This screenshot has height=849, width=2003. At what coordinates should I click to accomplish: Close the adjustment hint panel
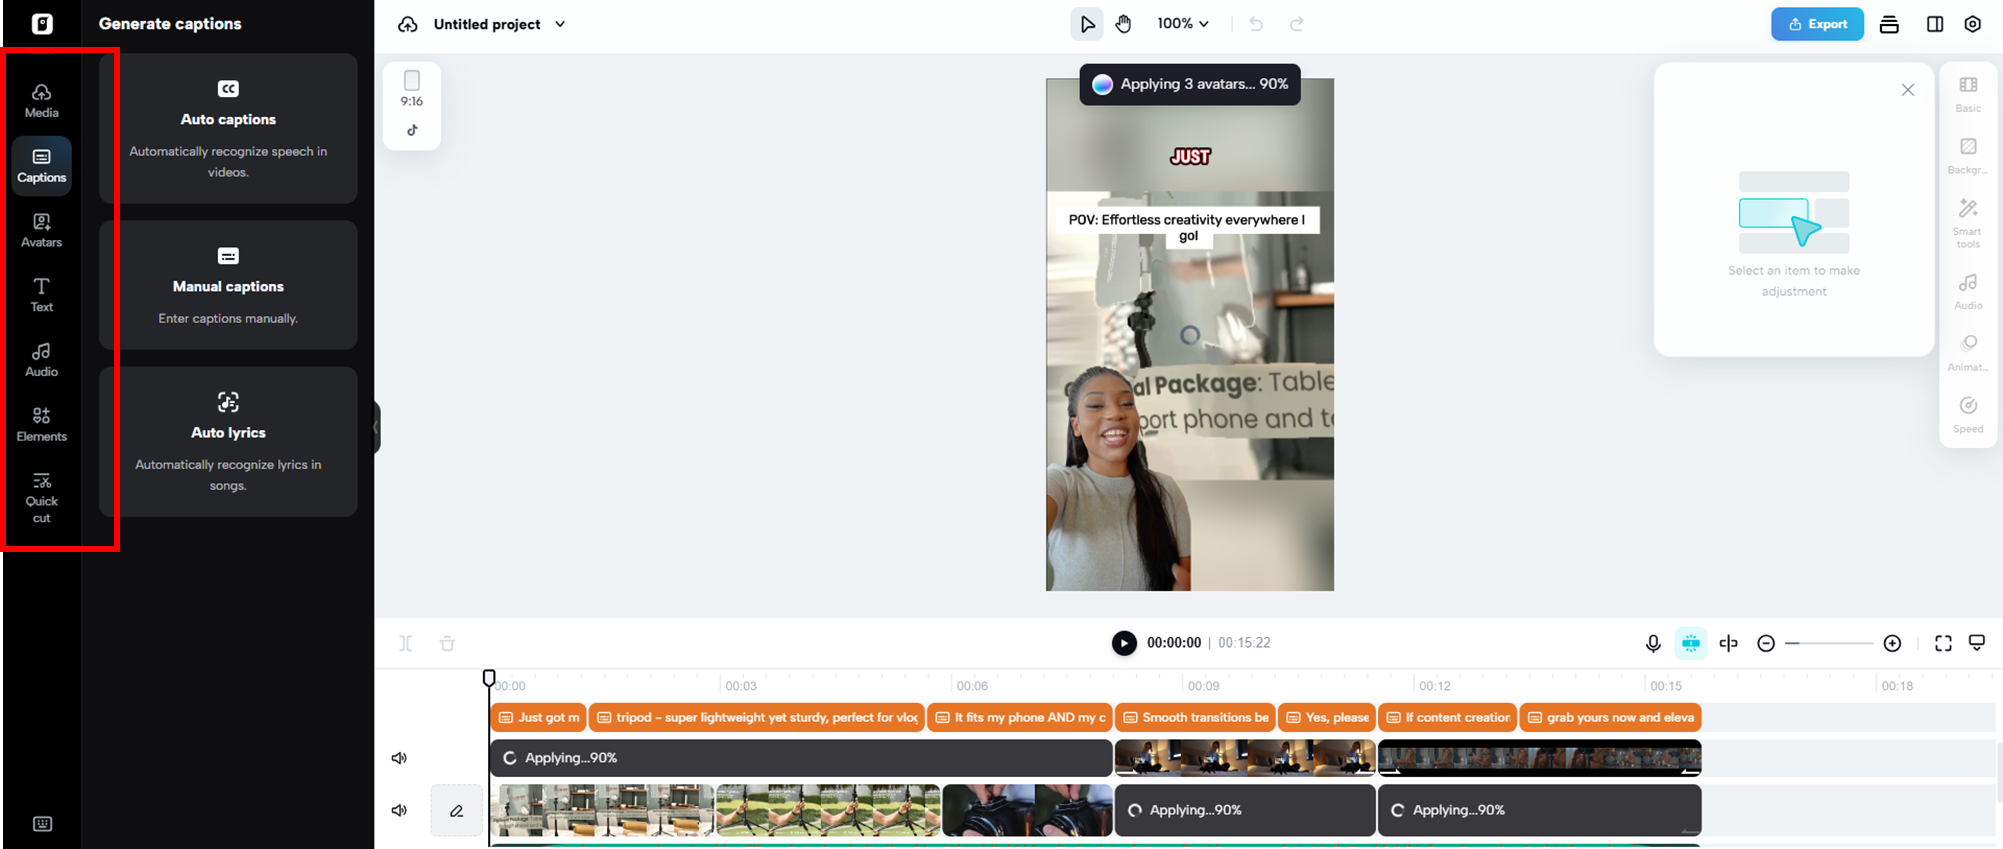point(1908,90)
